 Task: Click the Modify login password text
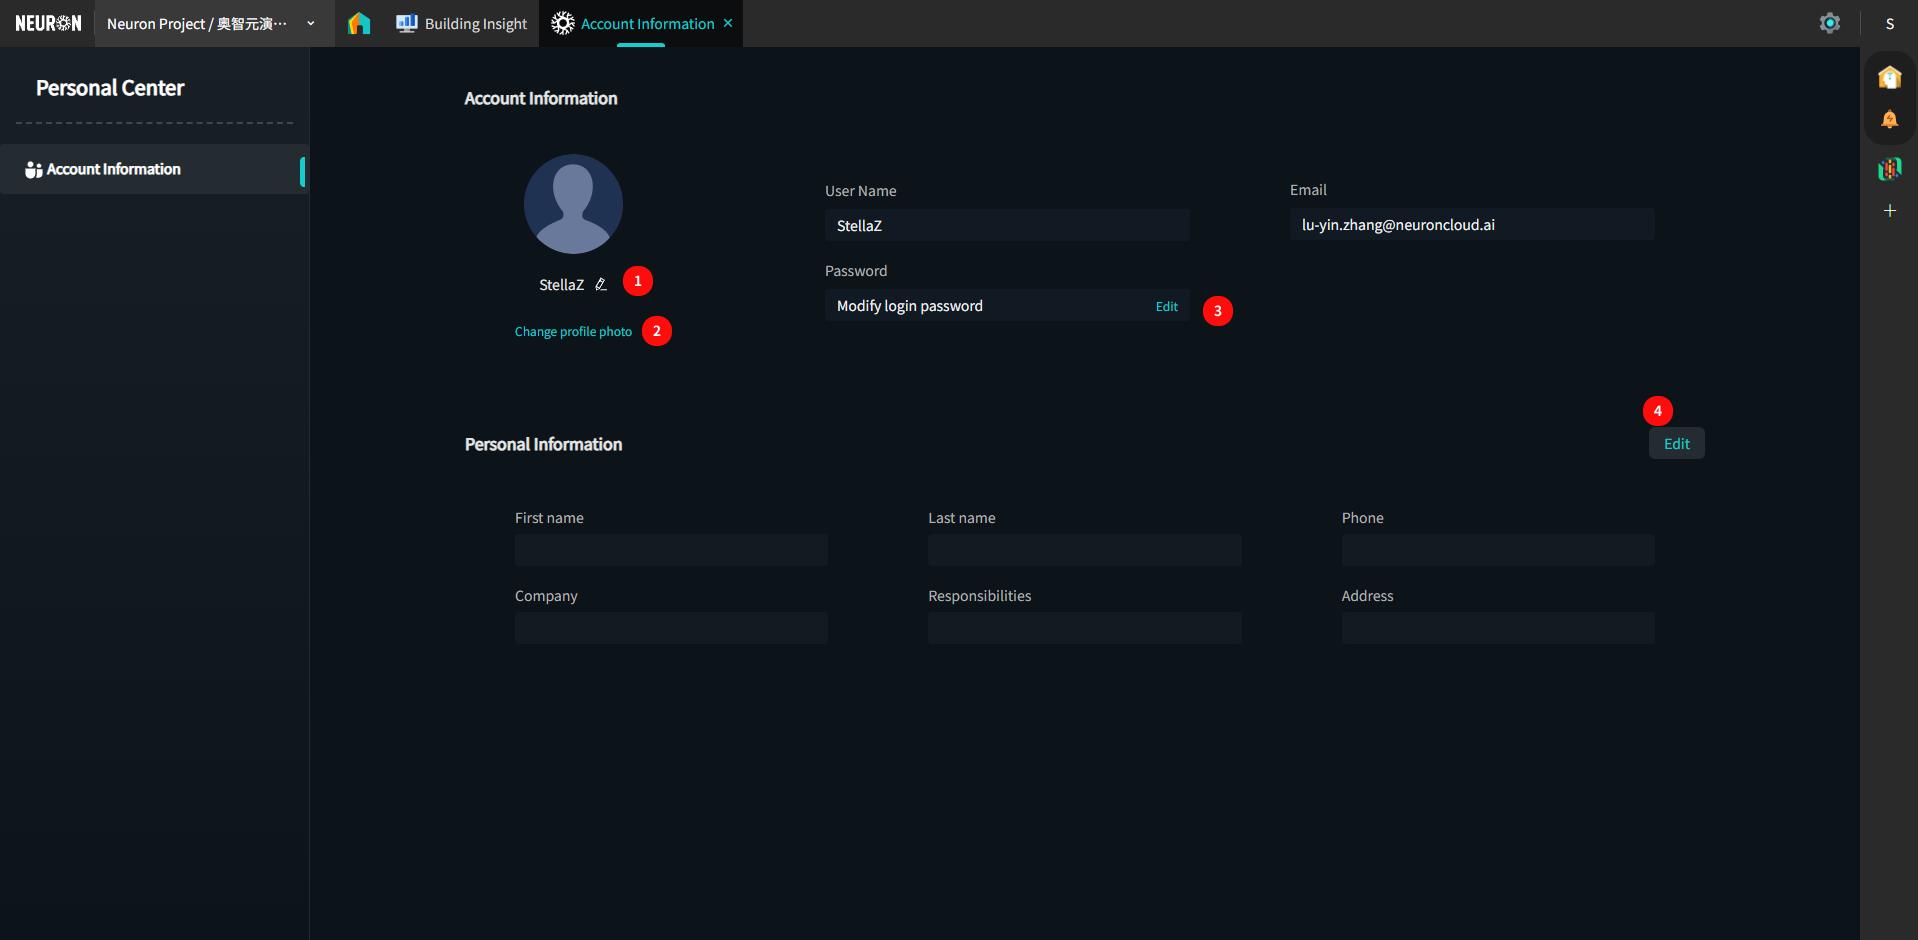pos(909,306)
